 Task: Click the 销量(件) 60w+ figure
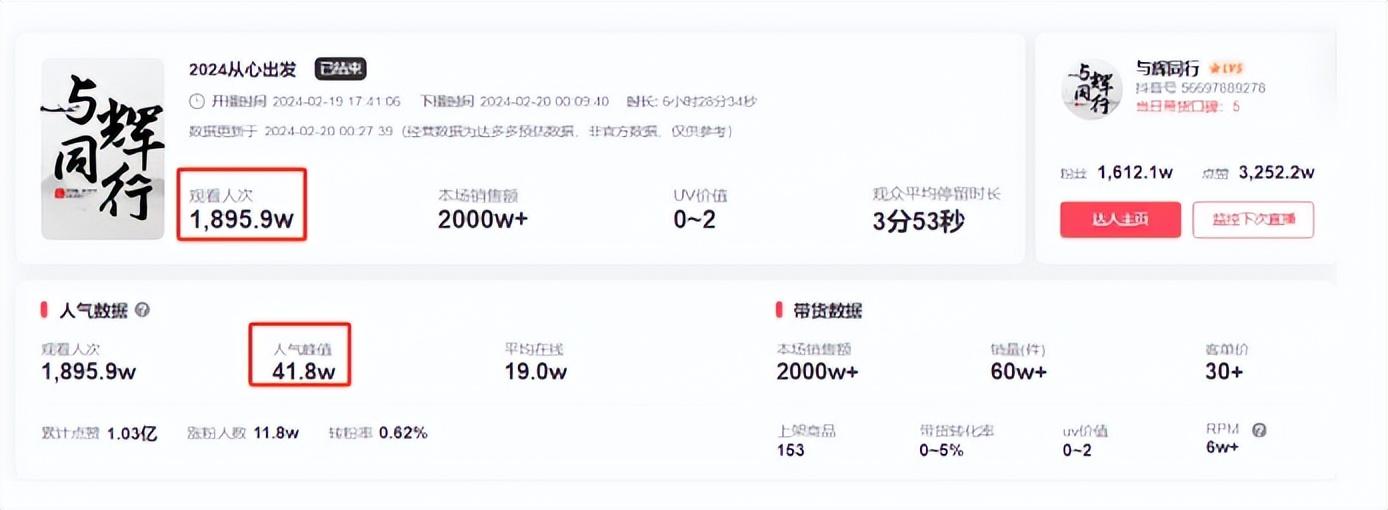1018,372
